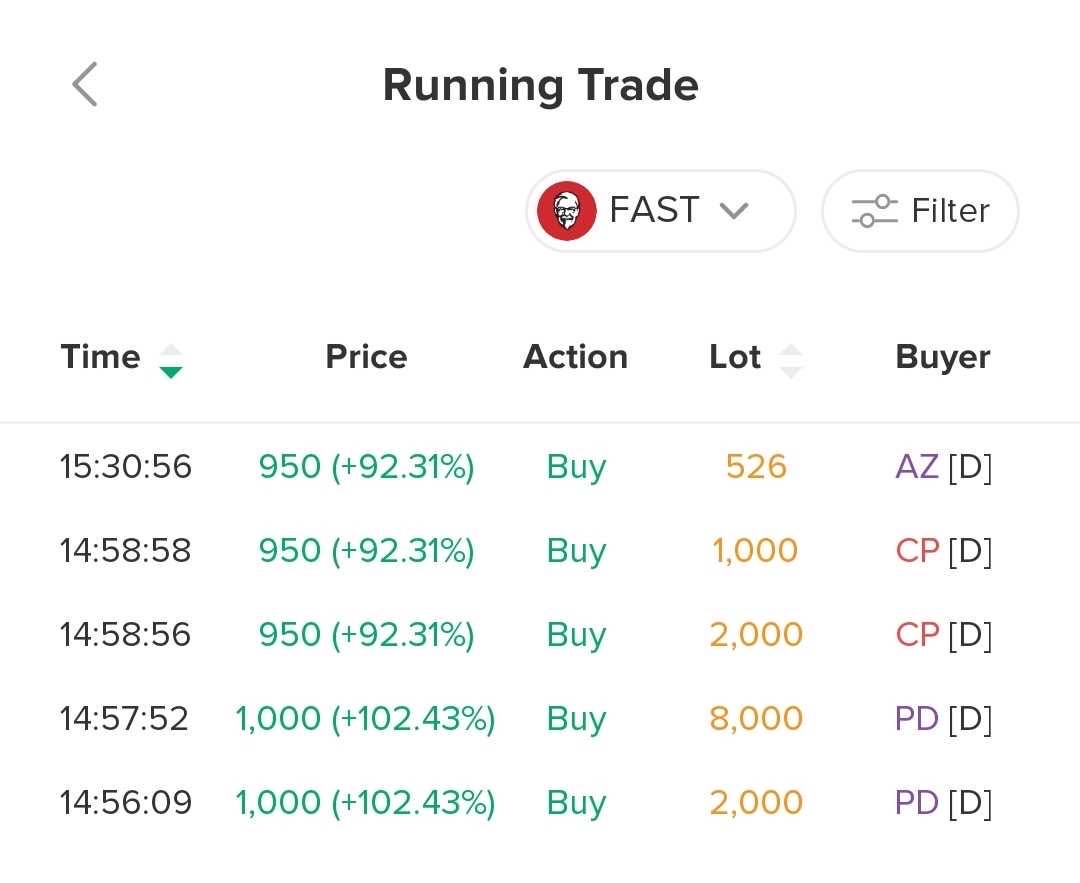Open the FAST stock dropdown

point(660,211)
